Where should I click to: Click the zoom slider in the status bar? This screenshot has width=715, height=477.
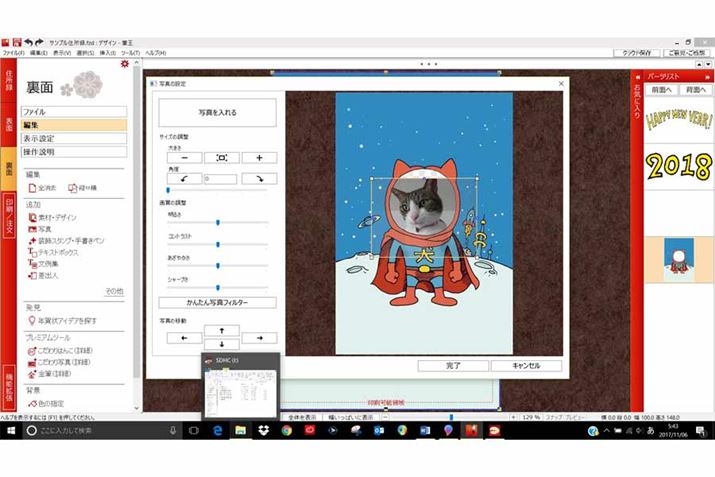pyautogui.click(x=451, y=417)
